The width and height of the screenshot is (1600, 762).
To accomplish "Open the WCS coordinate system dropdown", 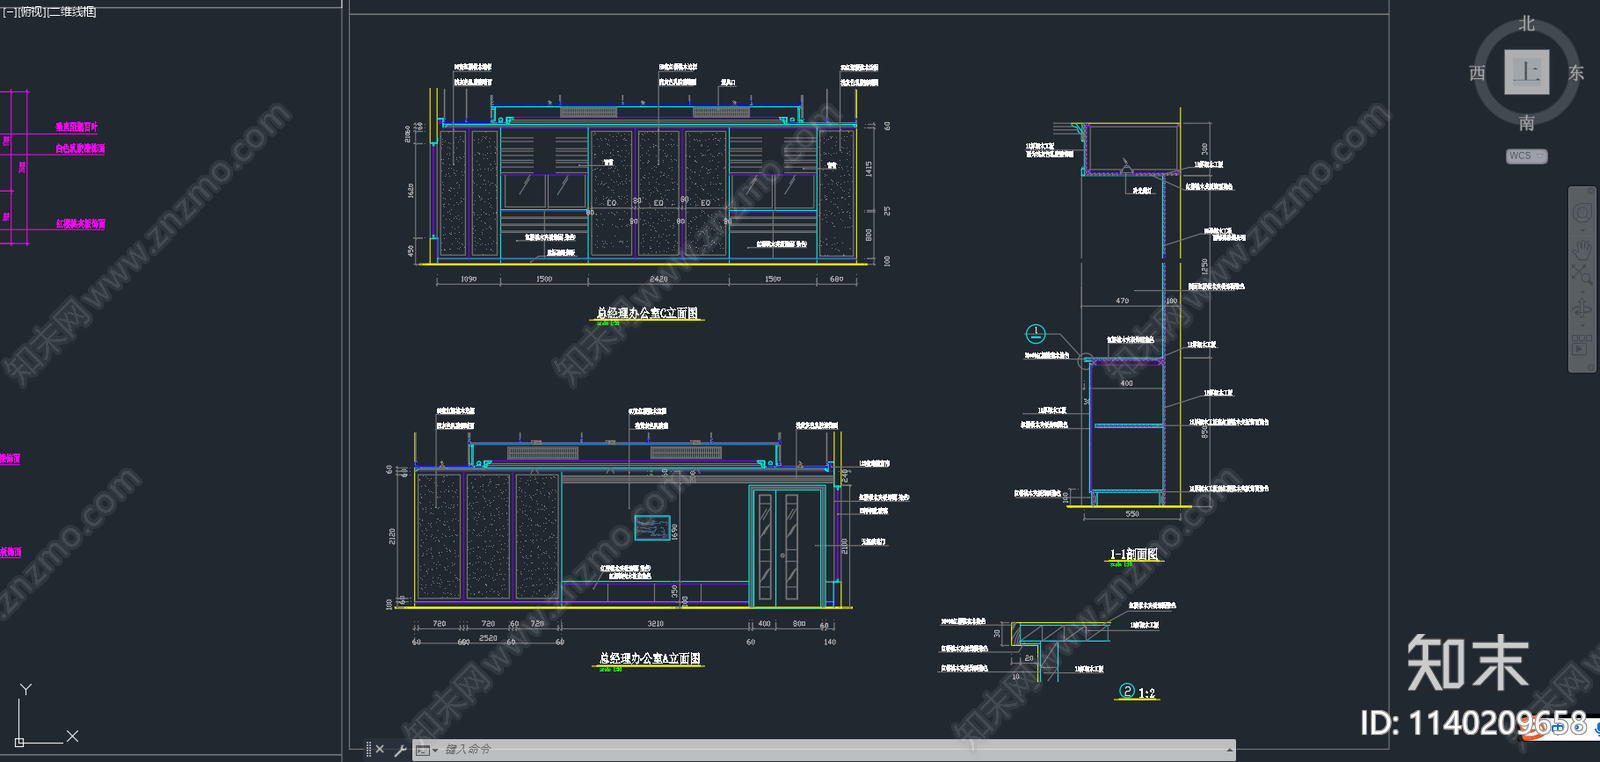I will tap(1527, 156).
